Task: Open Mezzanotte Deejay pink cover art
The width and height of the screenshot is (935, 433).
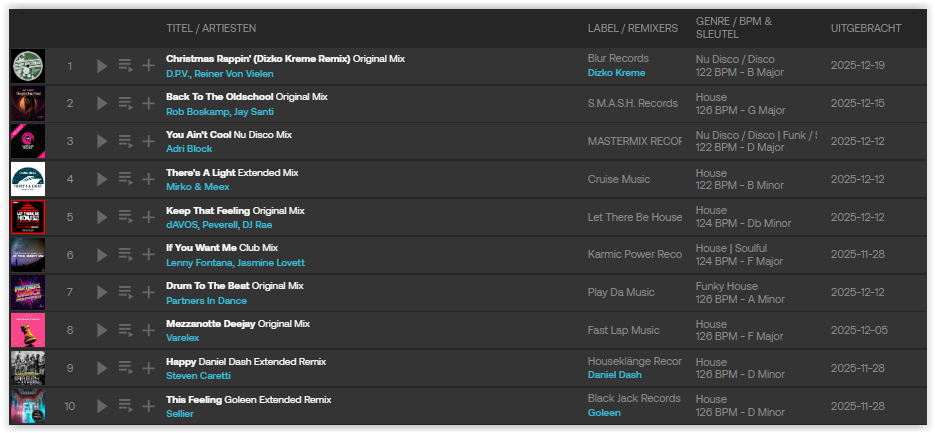Action: 27,331
